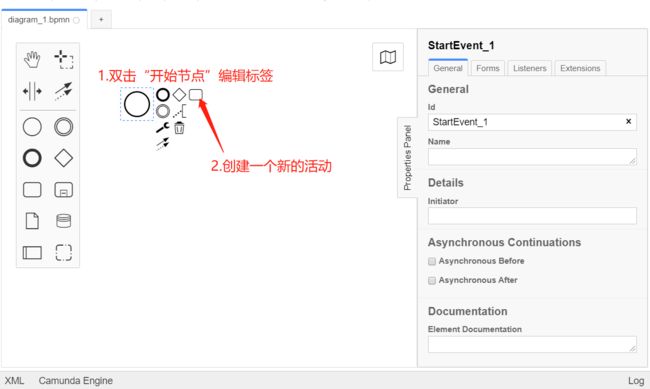Open the Log panel
Viewport: 650px width, 389px height.
click(x=635, y=381)
